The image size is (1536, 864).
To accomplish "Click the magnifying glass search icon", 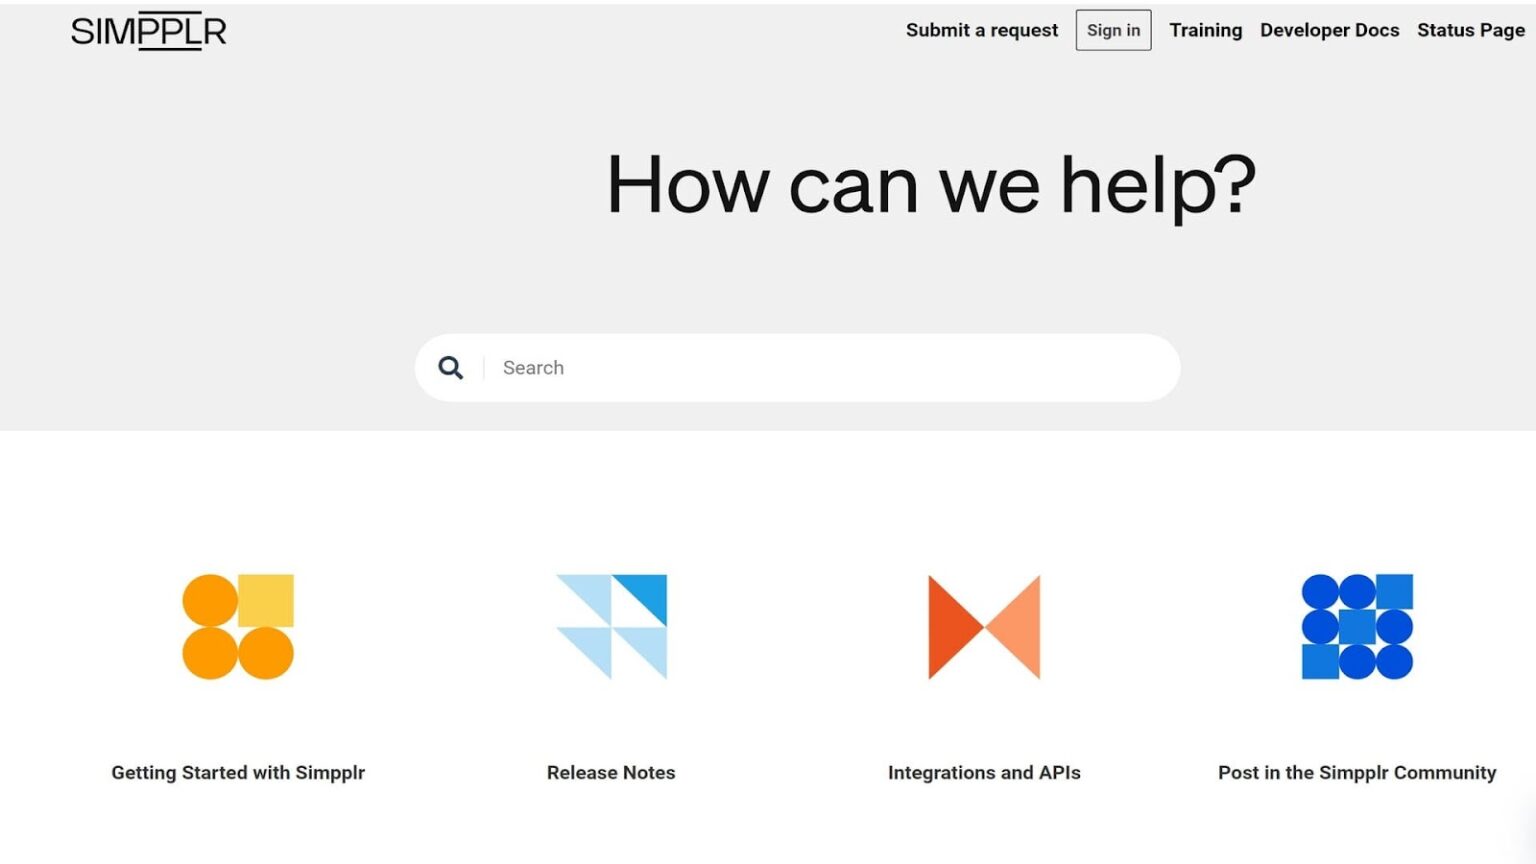I will pos(451,368).
